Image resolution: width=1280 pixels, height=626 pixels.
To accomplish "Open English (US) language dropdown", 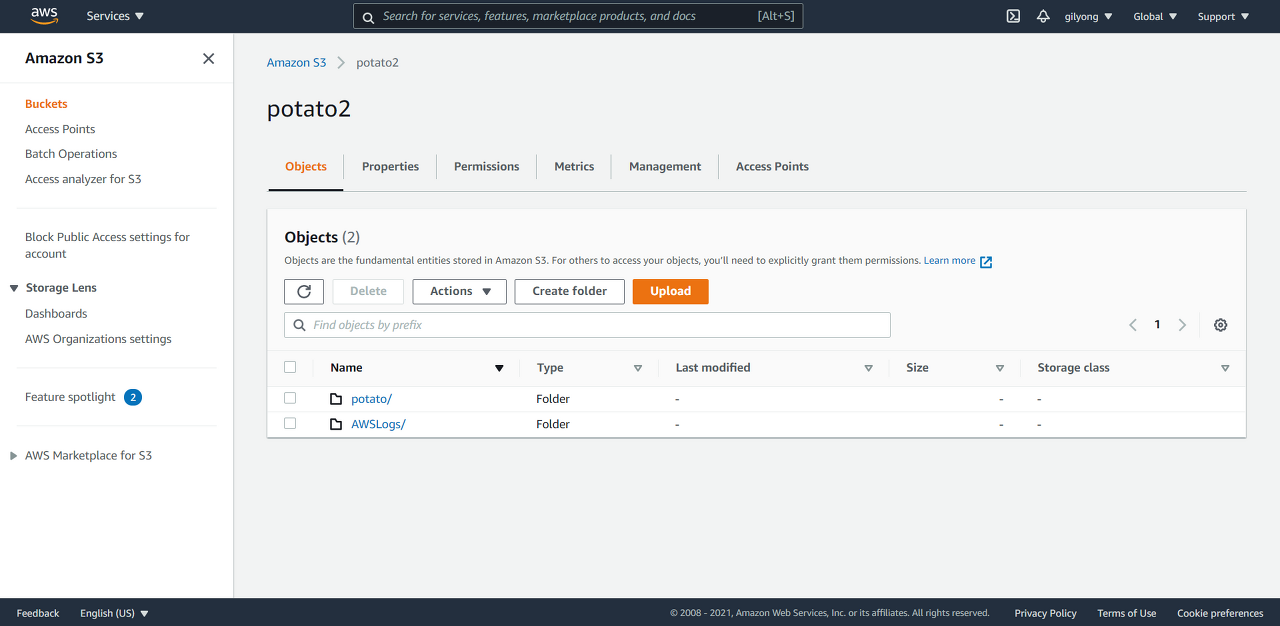I will click(114, 613).
